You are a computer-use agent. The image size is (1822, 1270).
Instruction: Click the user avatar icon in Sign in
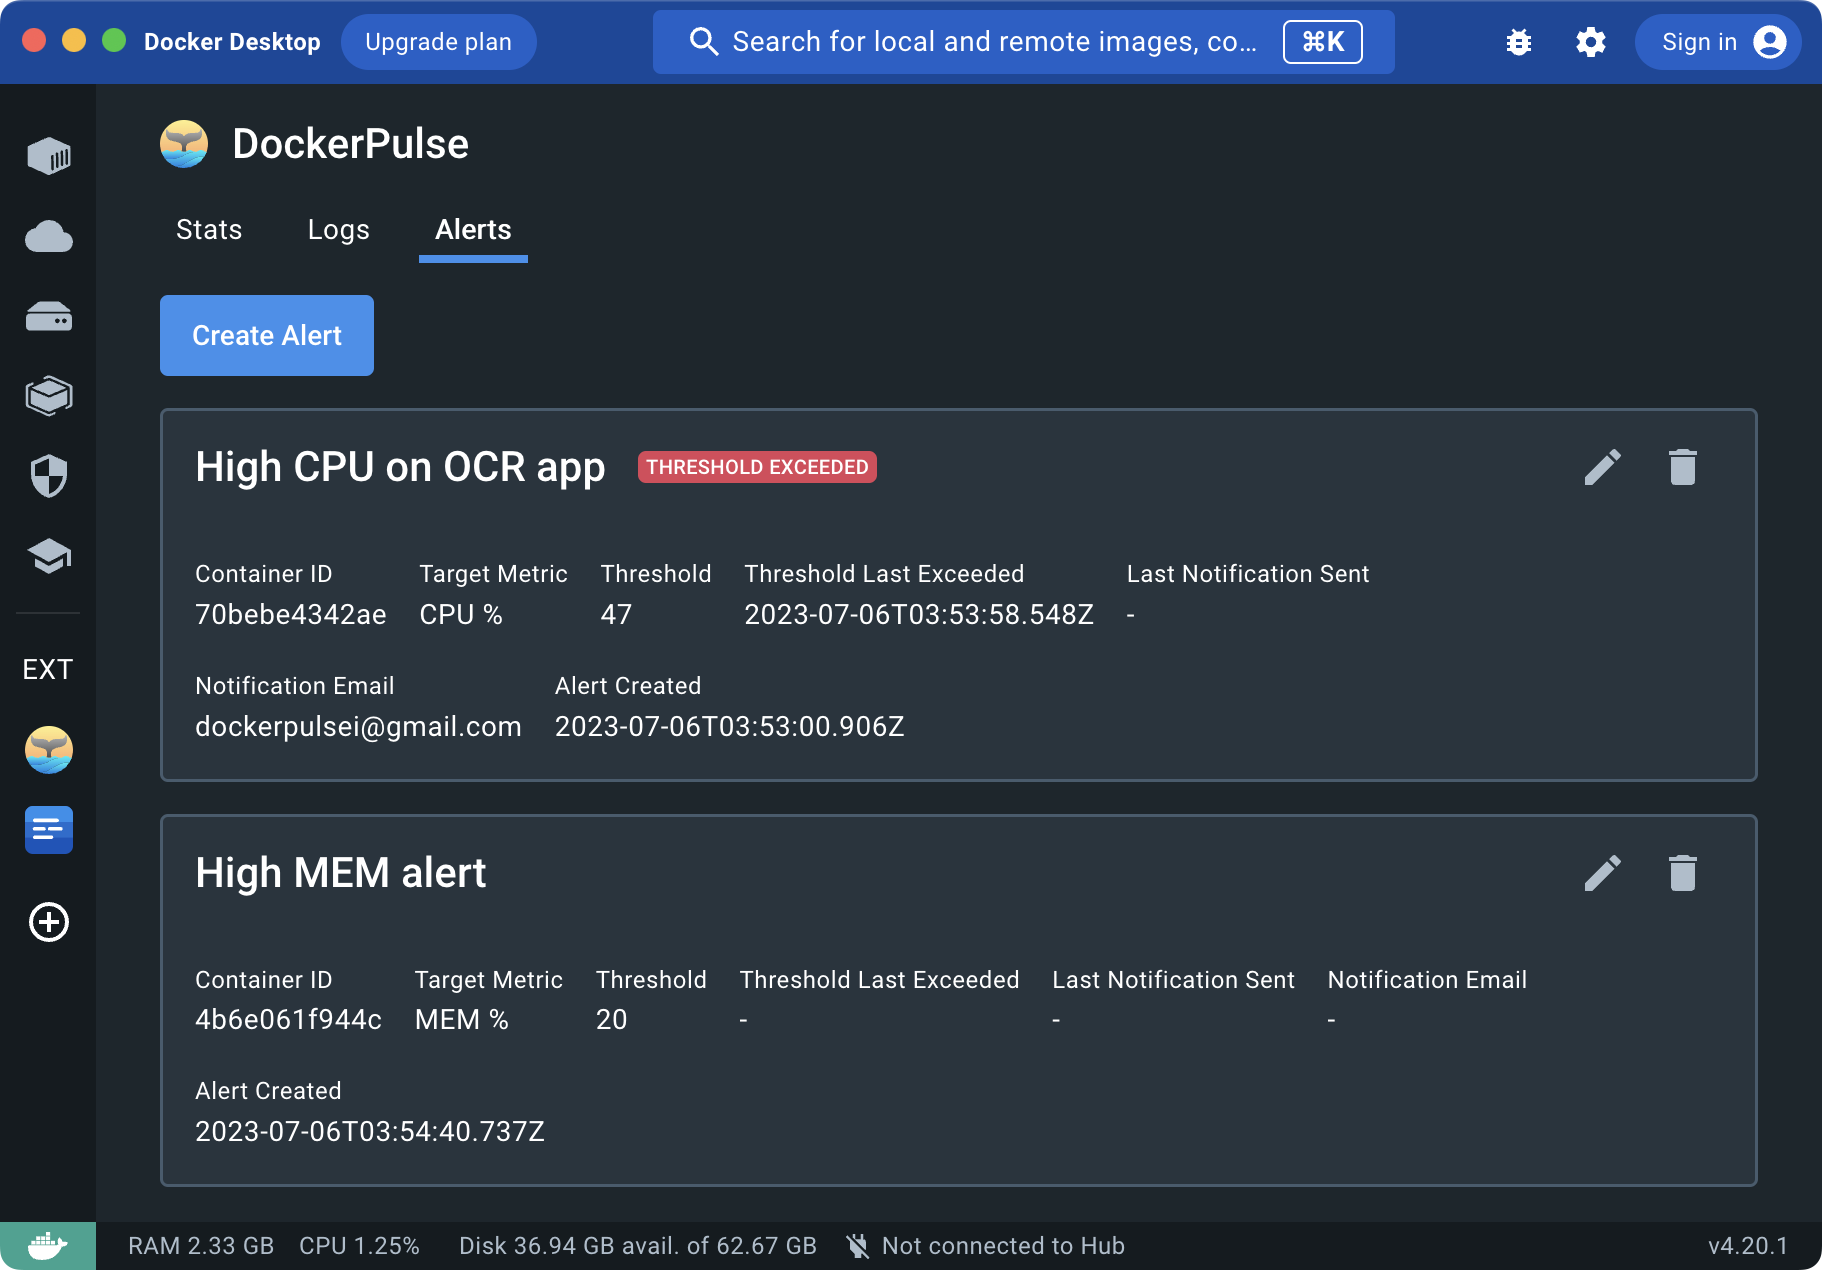tap(1769, 42)
